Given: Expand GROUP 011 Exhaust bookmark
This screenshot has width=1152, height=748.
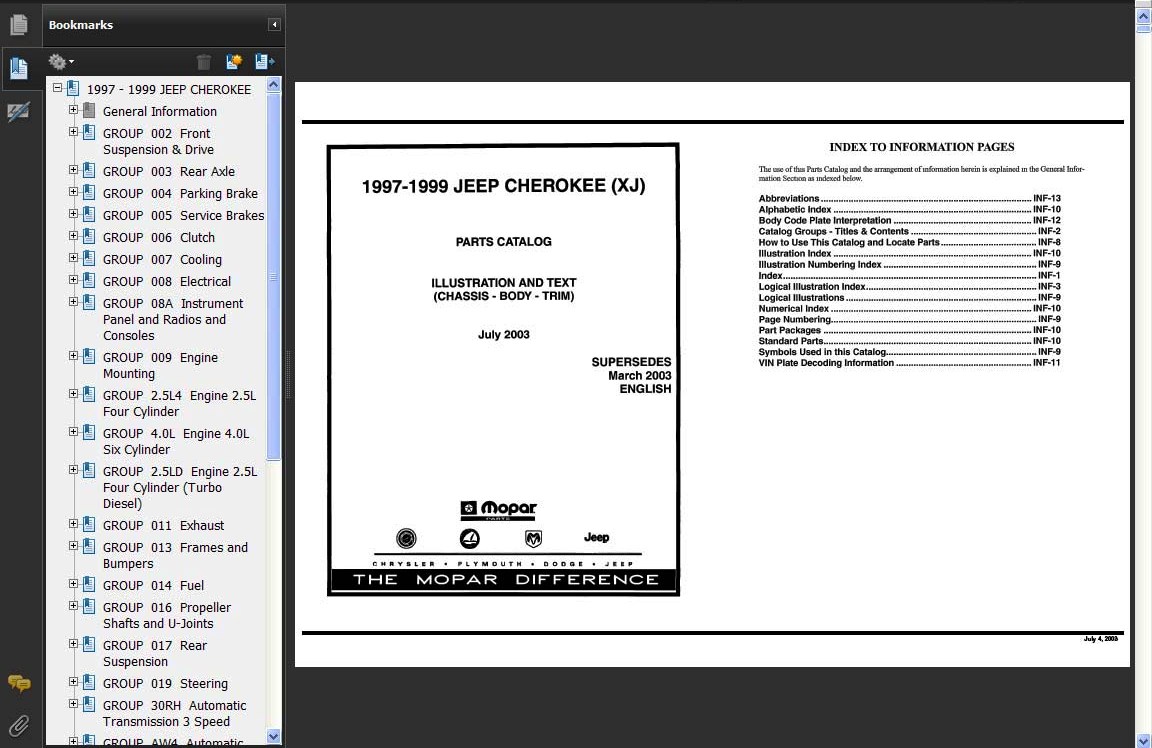Looking at the screenshot, I should [x=73, y=525].
